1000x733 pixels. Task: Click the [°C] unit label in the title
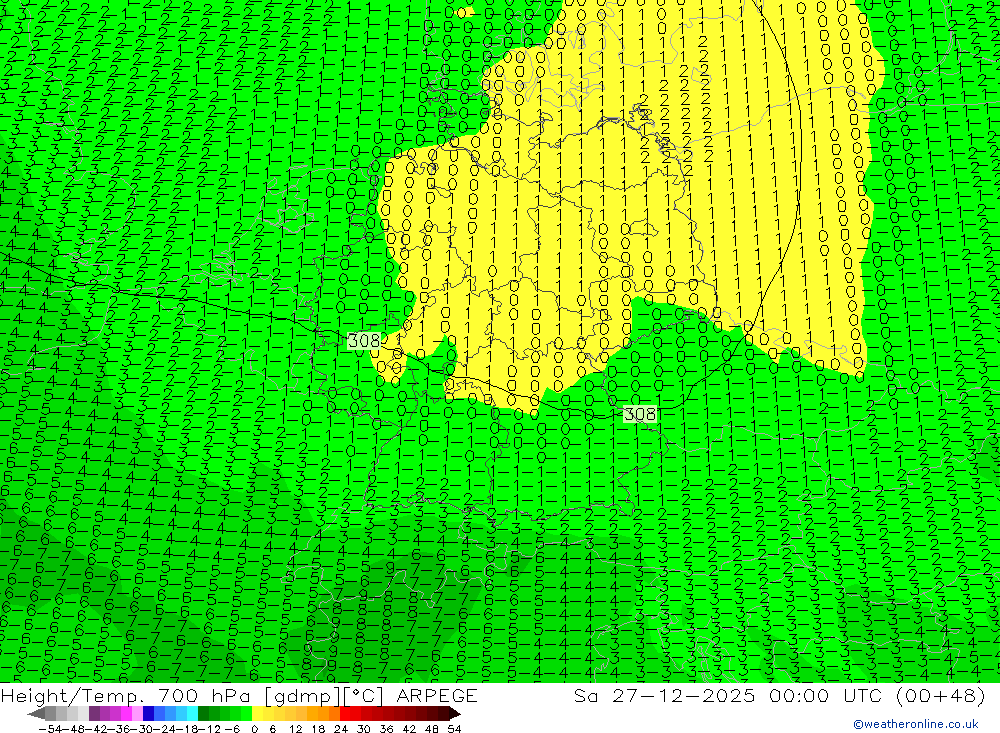(x=364, y=696)
